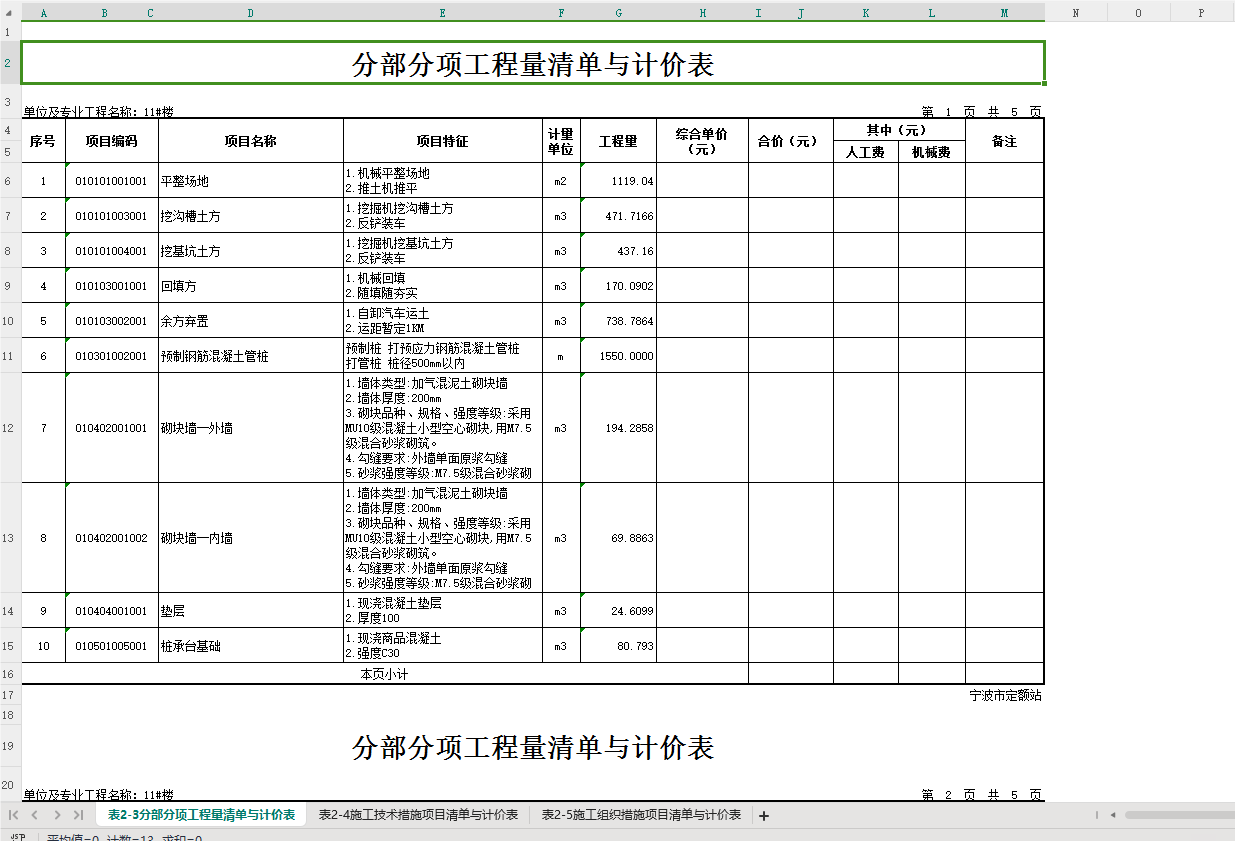Add a new sheet with the plus button
This screenshot has height=841, width=1235.
764,816
